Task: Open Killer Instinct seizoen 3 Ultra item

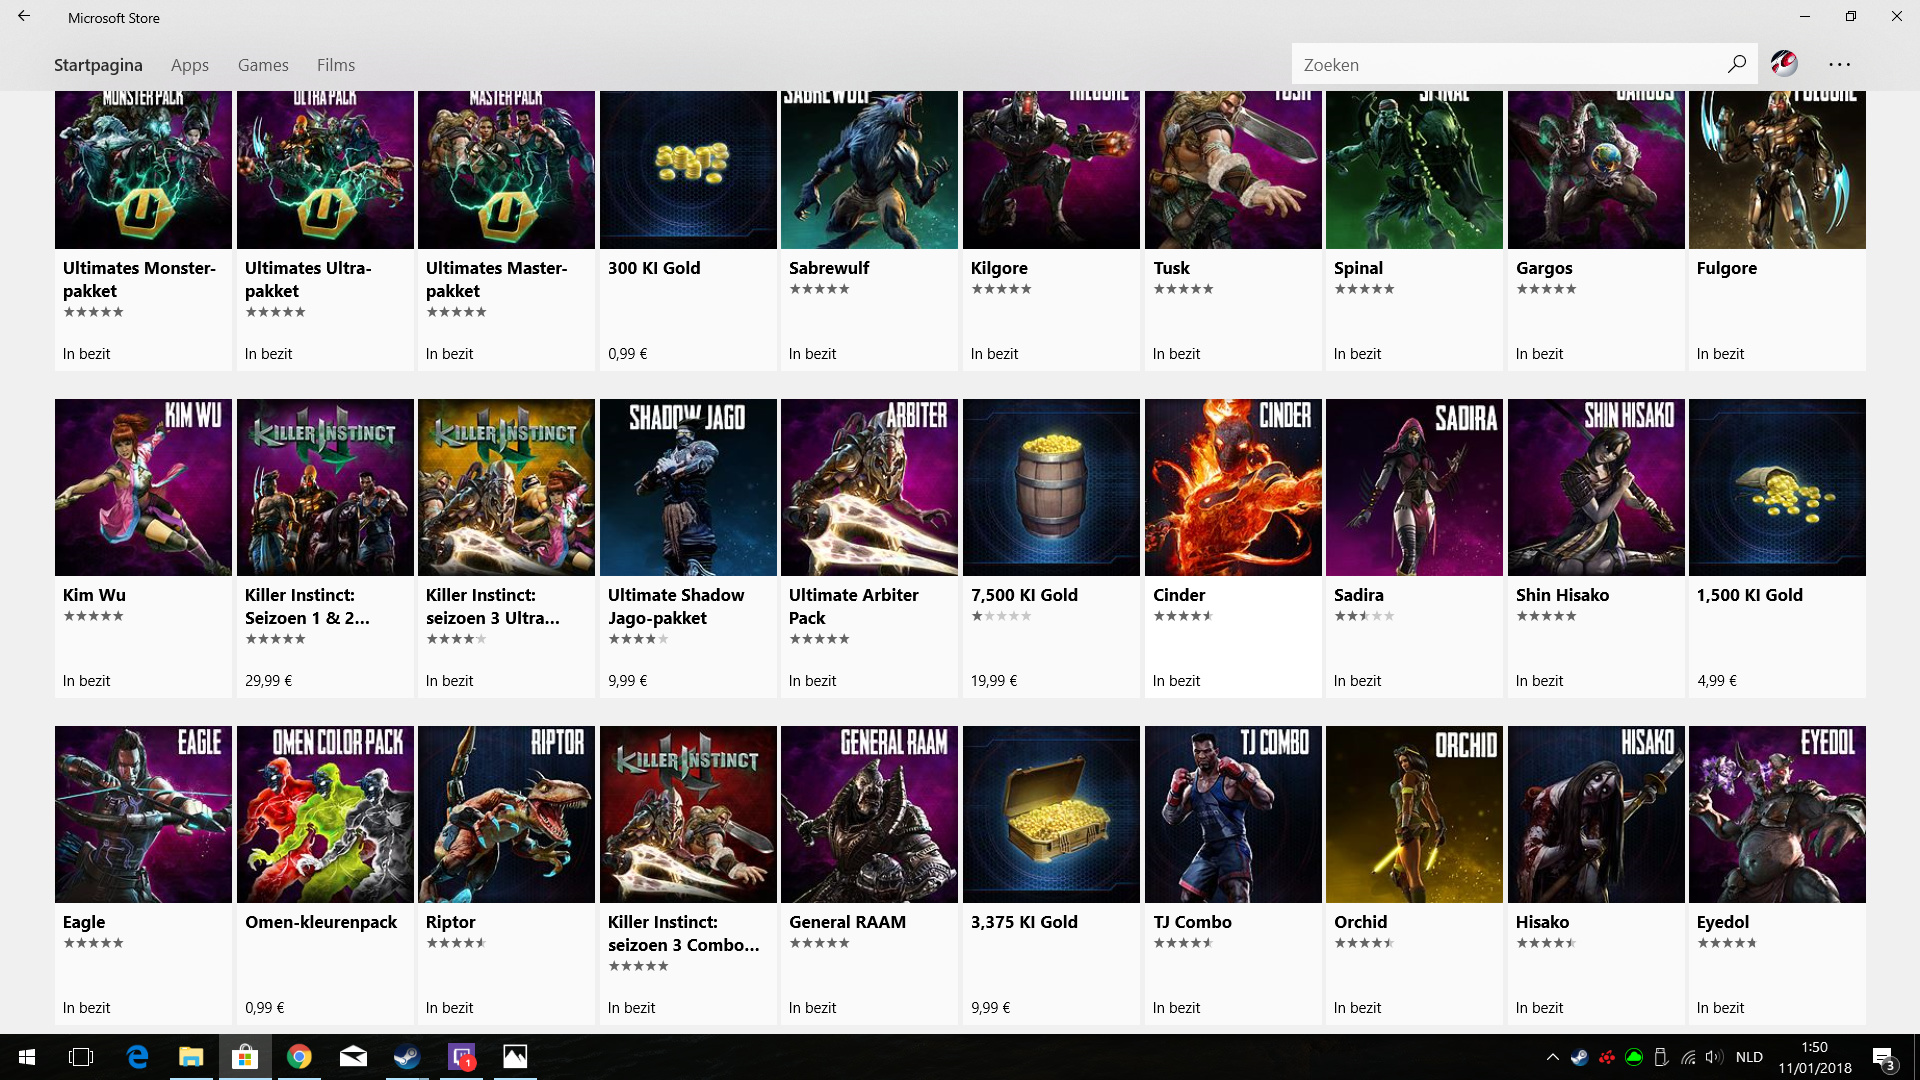Action: [x=506, y=548]
